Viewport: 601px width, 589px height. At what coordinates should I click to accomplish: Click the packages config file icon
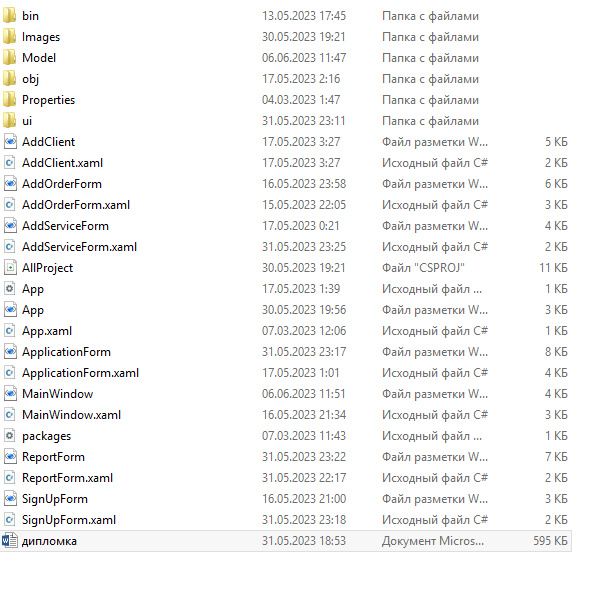click(x=10, y=436)
